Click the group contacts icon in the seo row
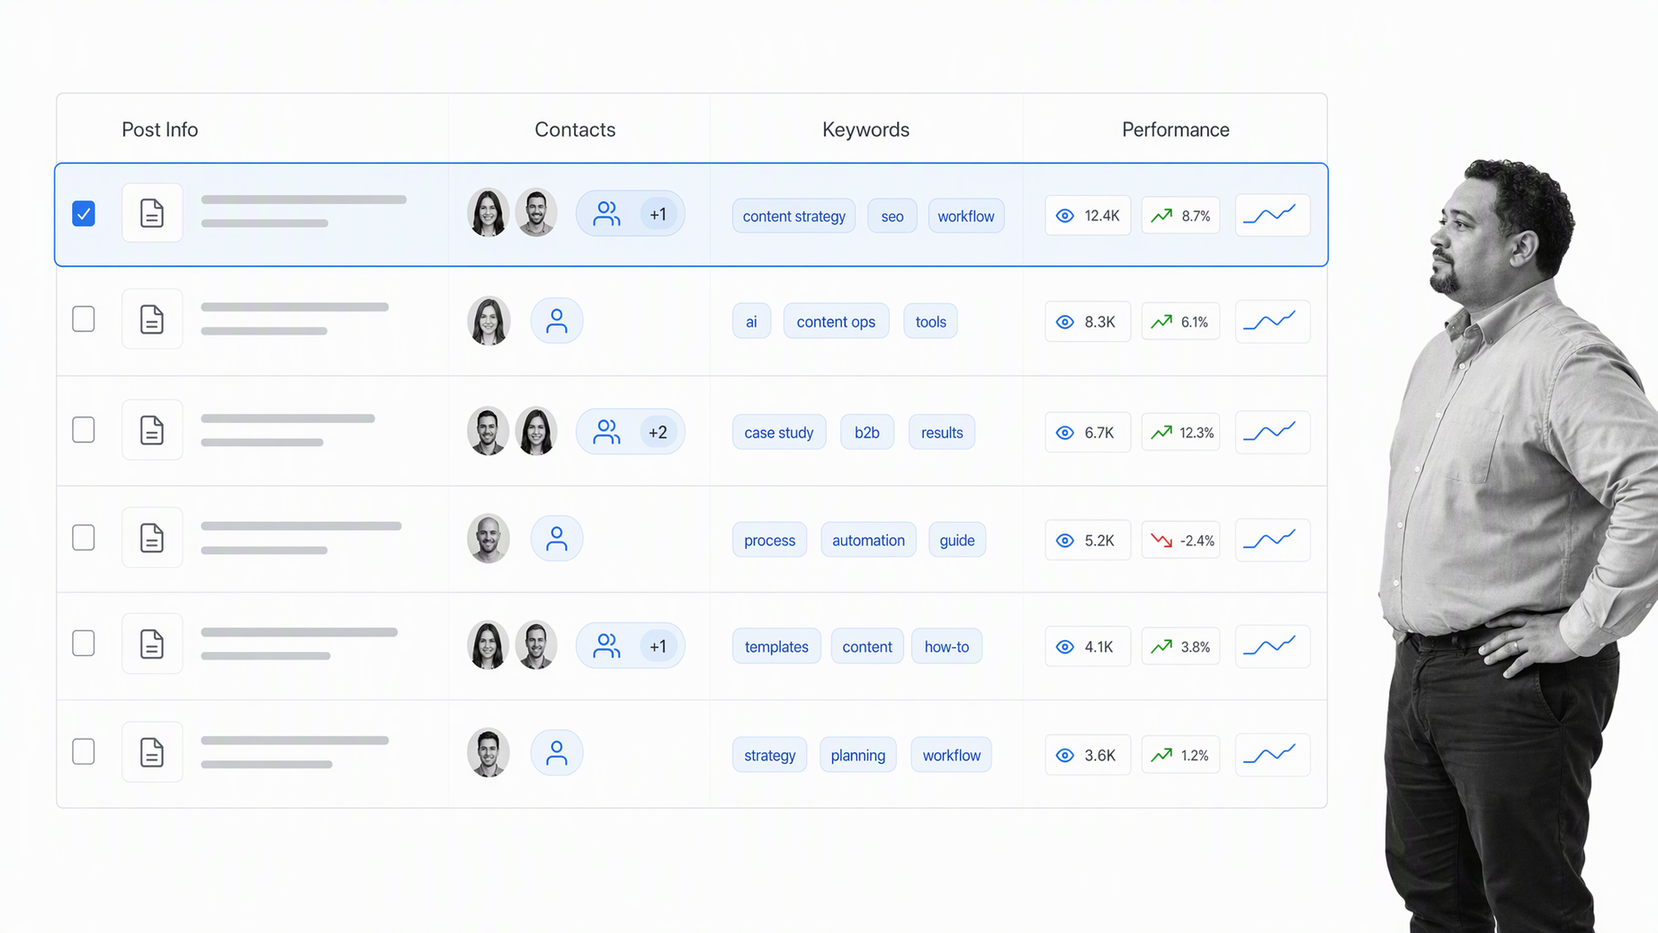This screenshot has height=933, width=1658. tap(607, 214)
